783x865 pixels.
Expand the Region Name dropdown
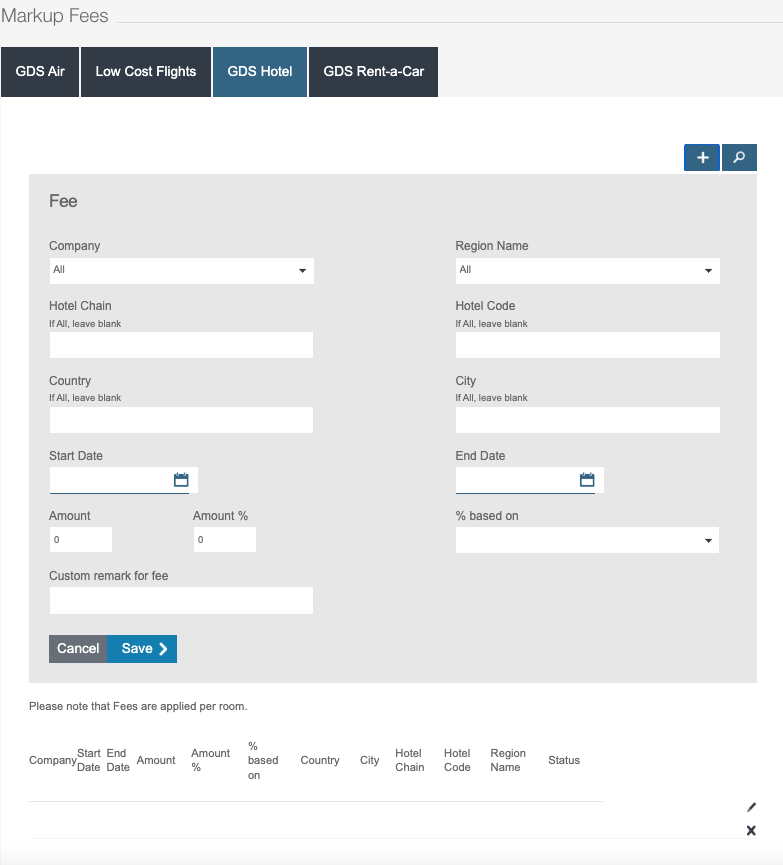pos(587,271)
